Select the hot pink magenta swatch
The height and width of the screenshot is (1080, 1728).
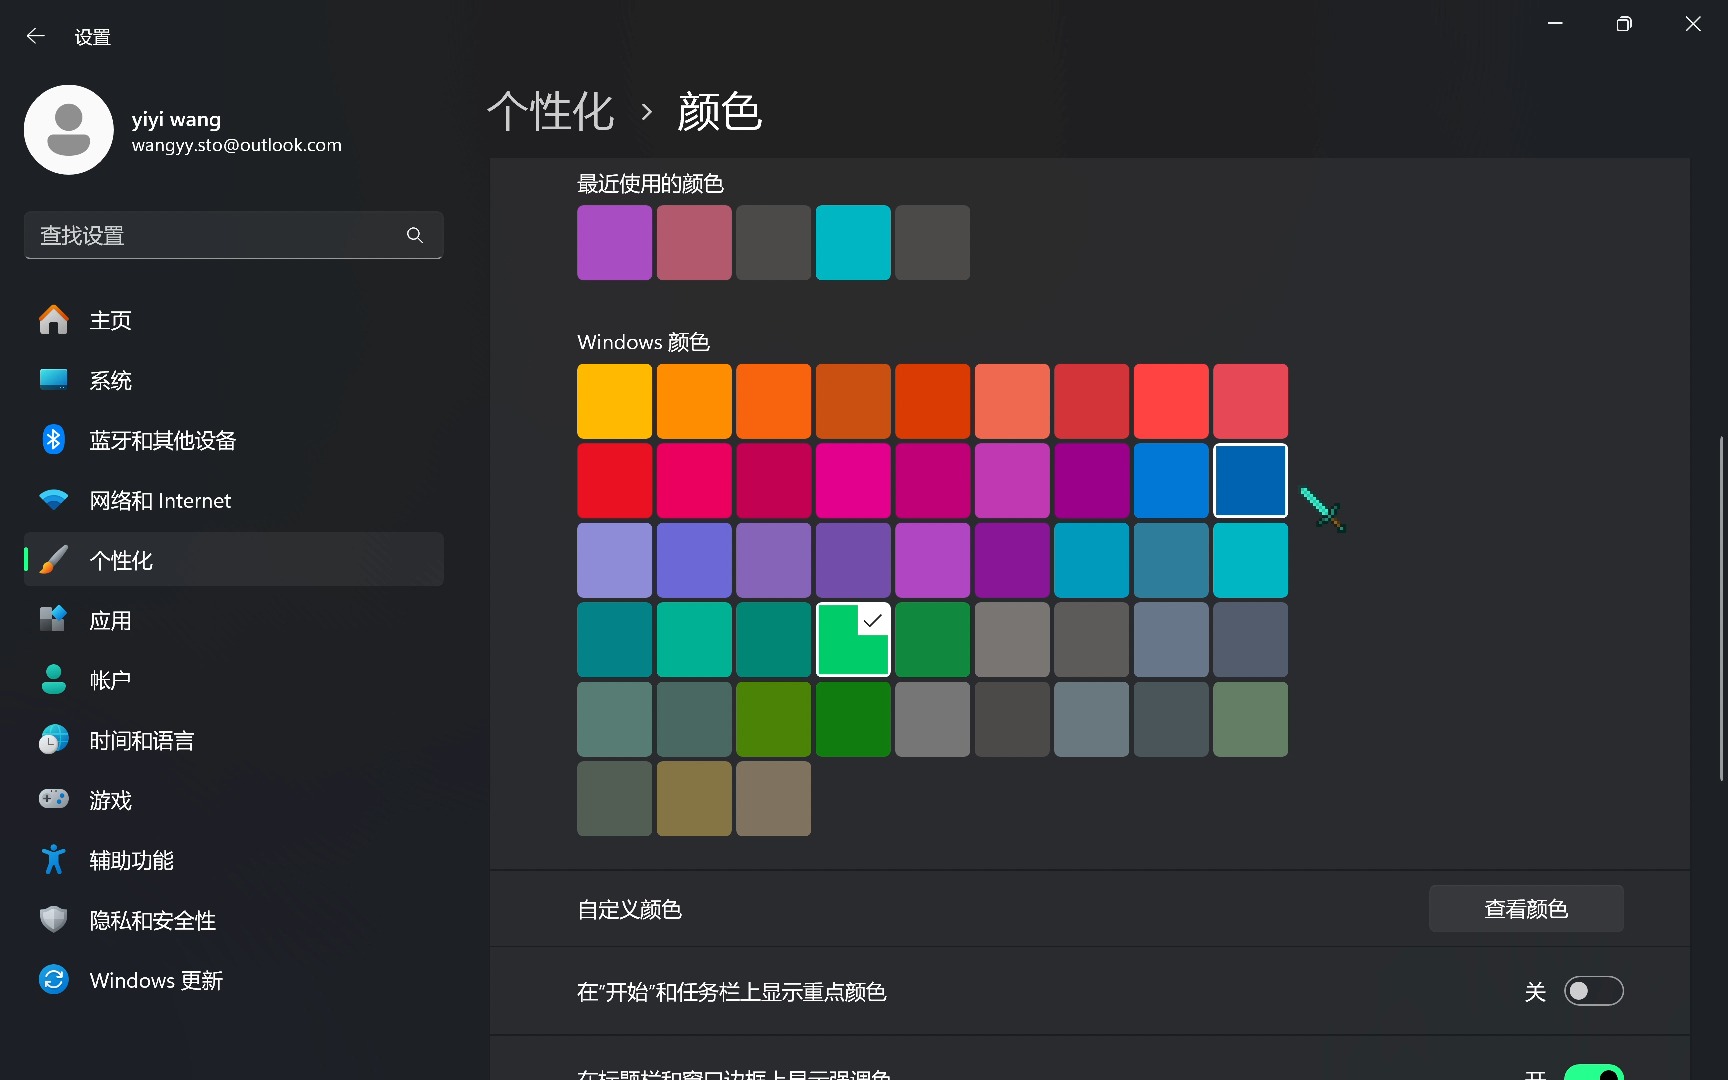tap(853, 481)
